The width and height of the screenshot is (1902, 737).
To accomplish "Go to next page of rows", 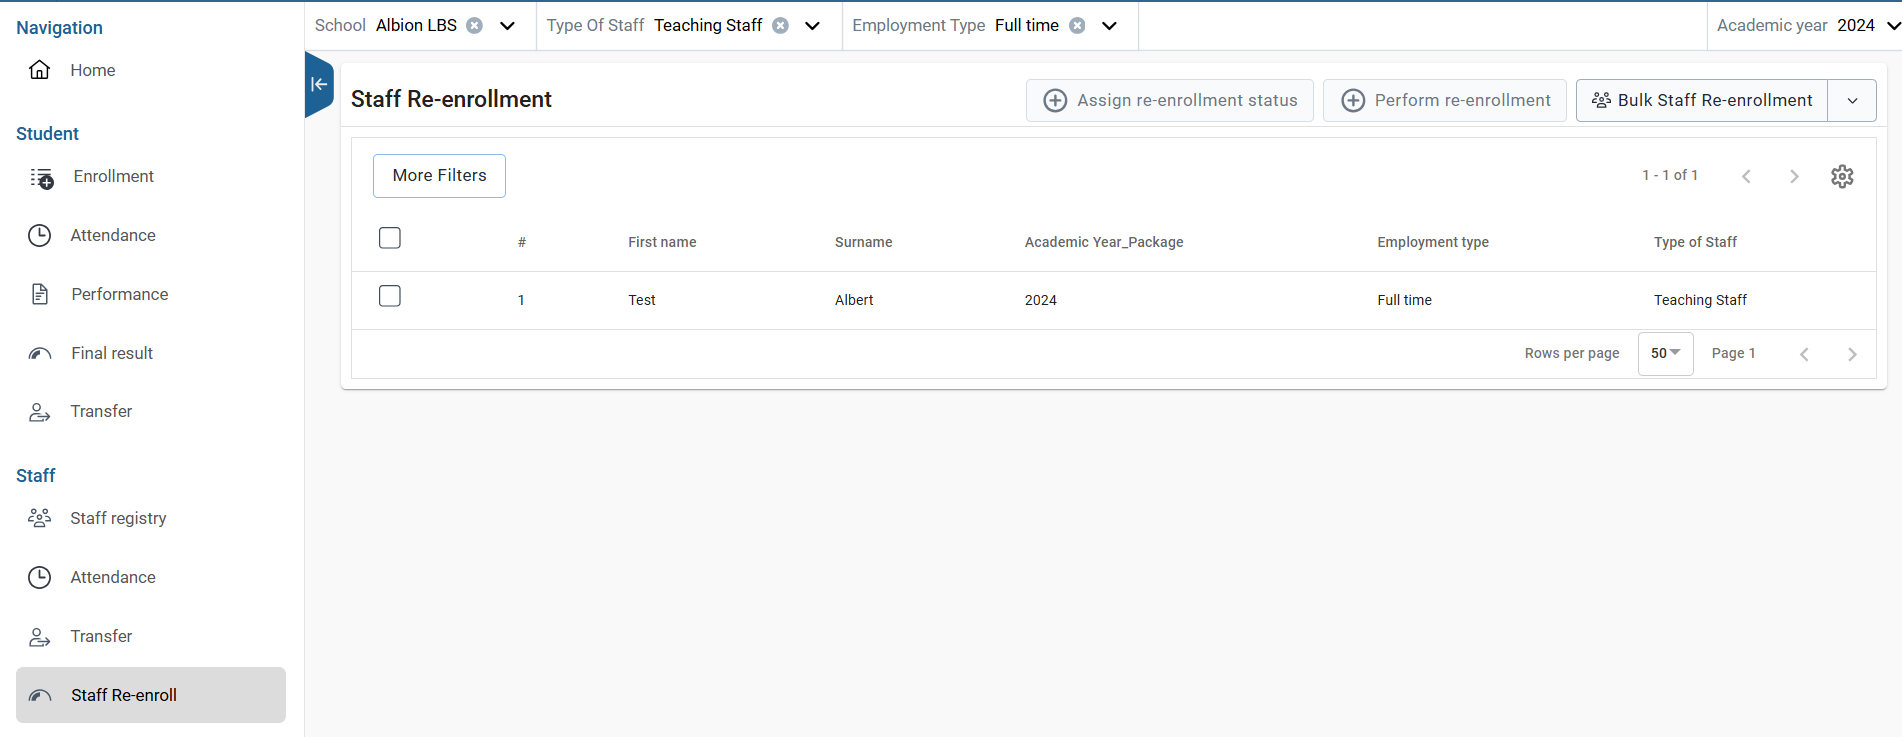I will [1852, 354].
